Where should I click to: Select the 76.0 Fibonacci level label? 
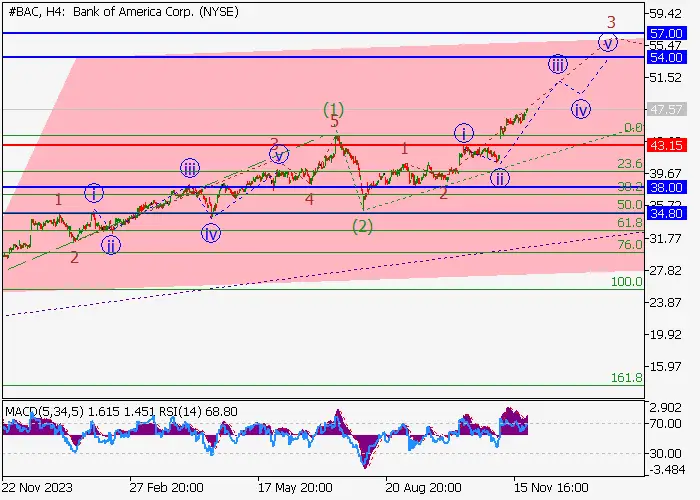point(630,245)
